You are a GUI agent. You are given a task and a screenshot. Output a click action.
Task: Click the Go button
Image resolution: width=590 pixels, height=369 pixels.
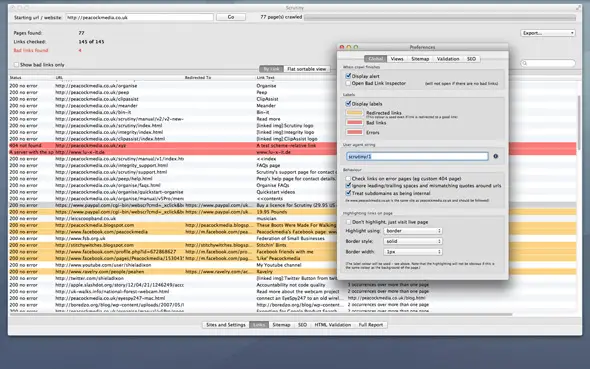231,17
